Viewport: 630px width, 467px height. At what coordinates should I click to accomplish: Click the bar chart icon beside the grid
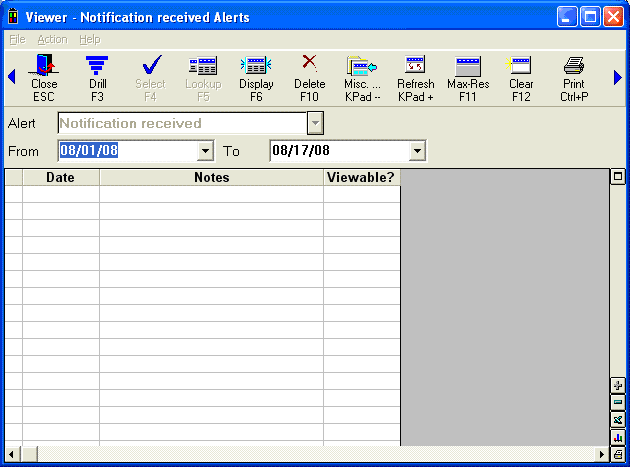617,436
